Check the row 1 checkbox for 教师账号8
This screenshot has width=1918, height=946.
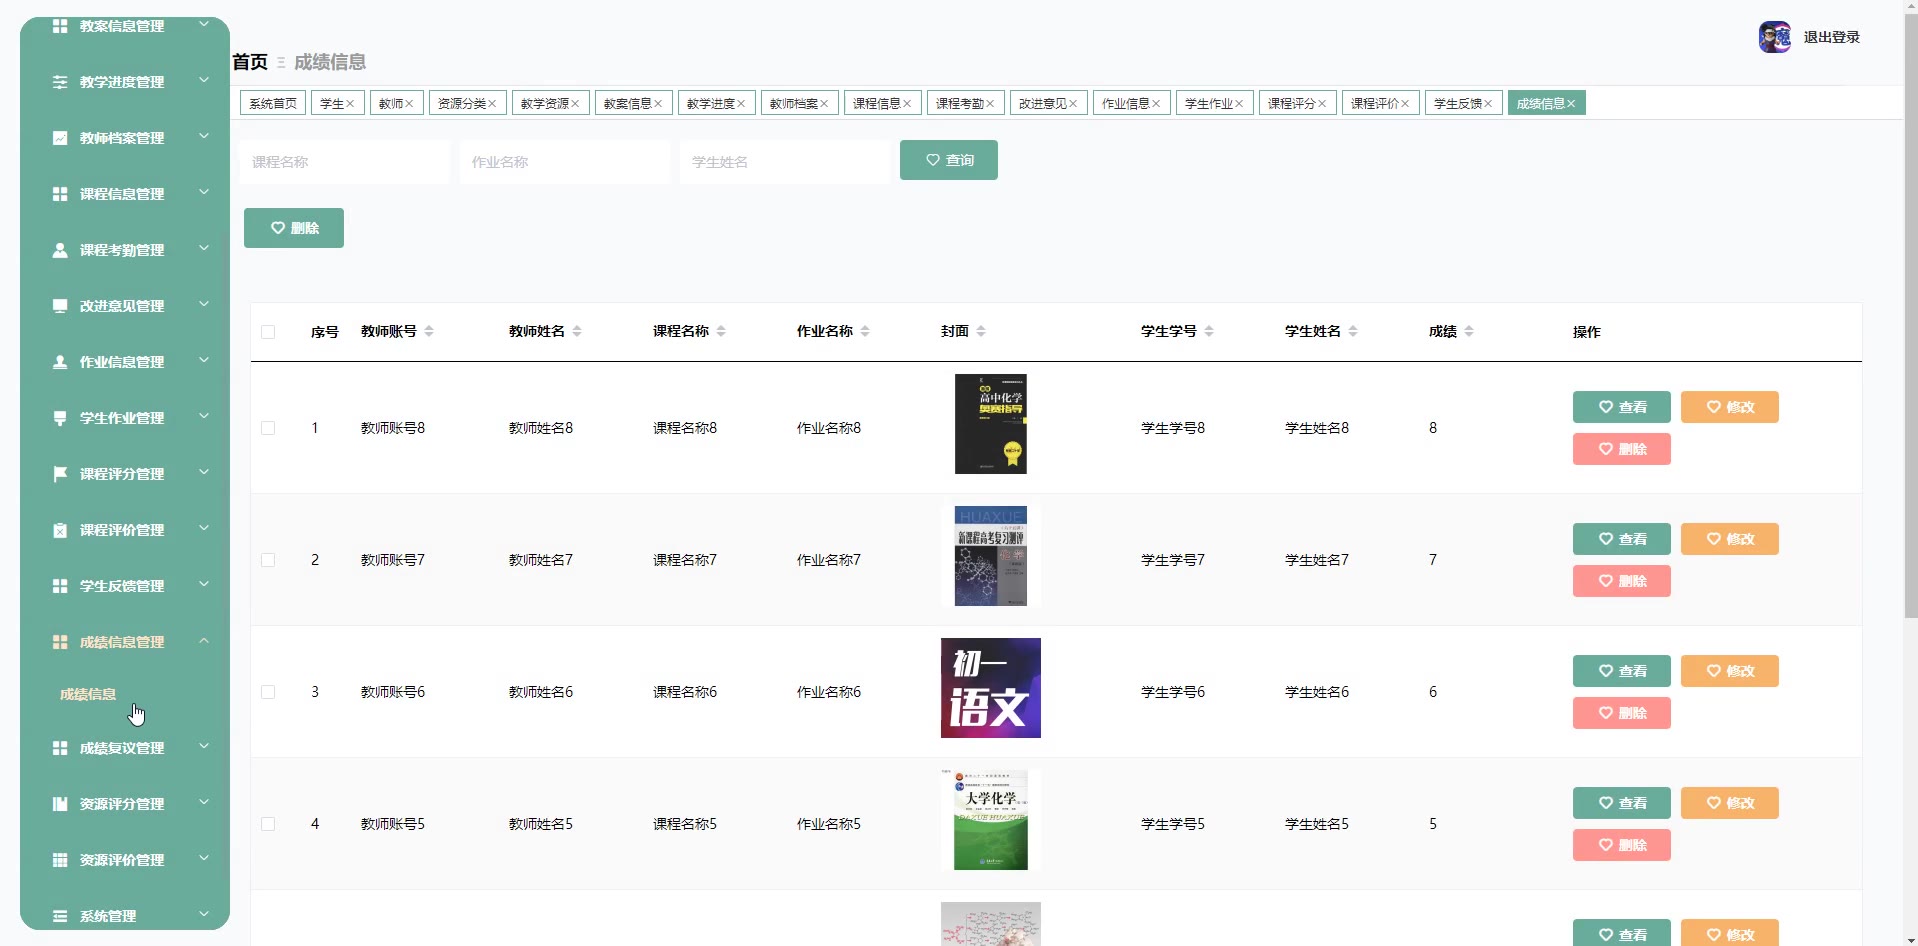point(268,428)
